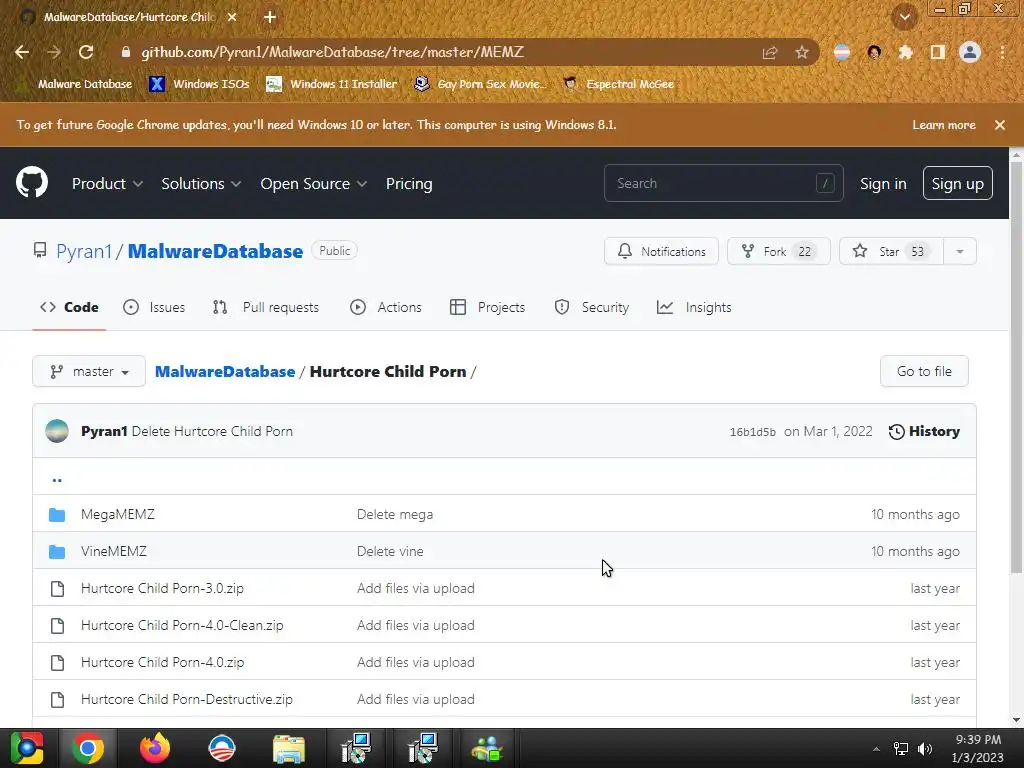
Task: Switch to the Insights tab
Action: [694, 307]
